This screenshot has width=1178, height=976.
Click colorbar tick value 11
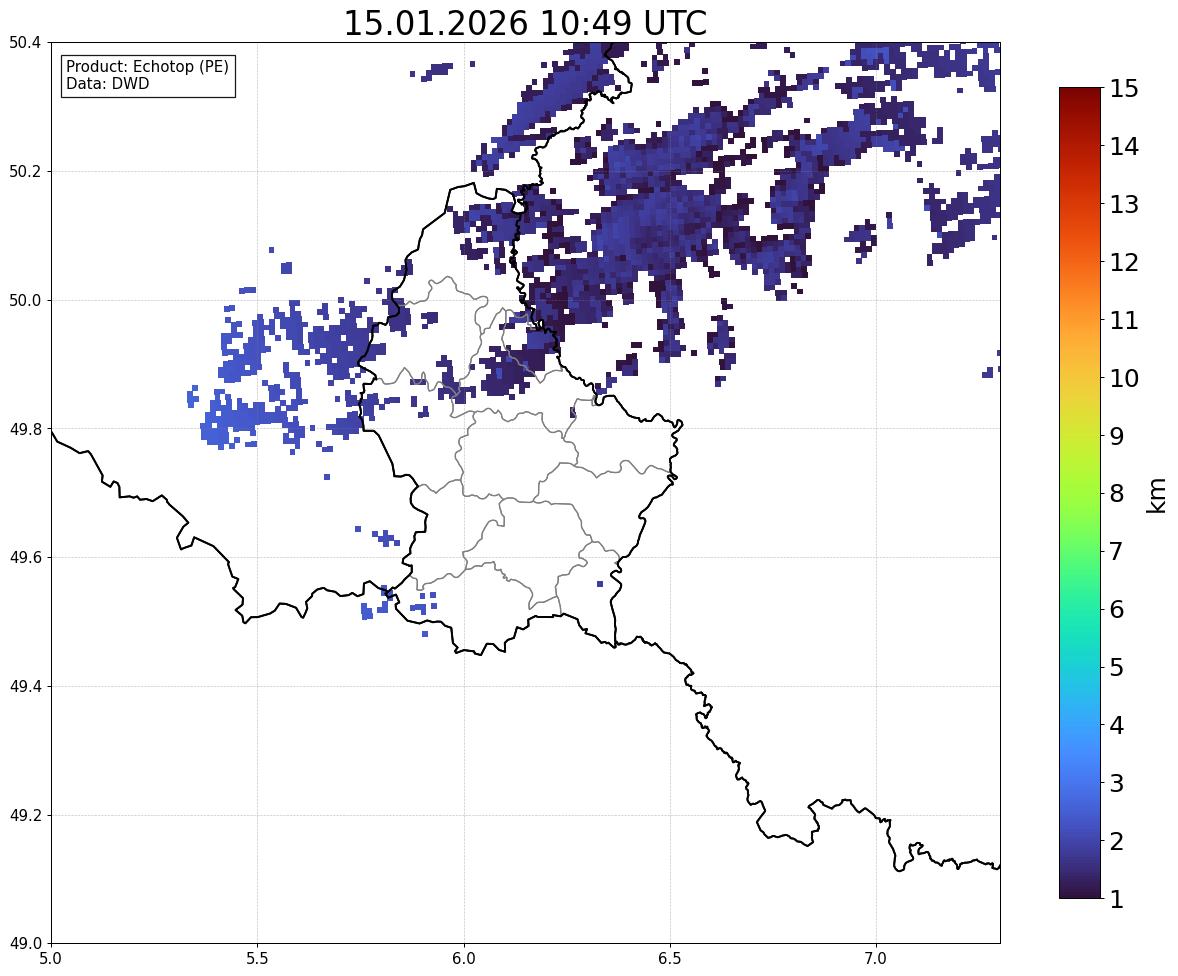(x=1124, y=320)
